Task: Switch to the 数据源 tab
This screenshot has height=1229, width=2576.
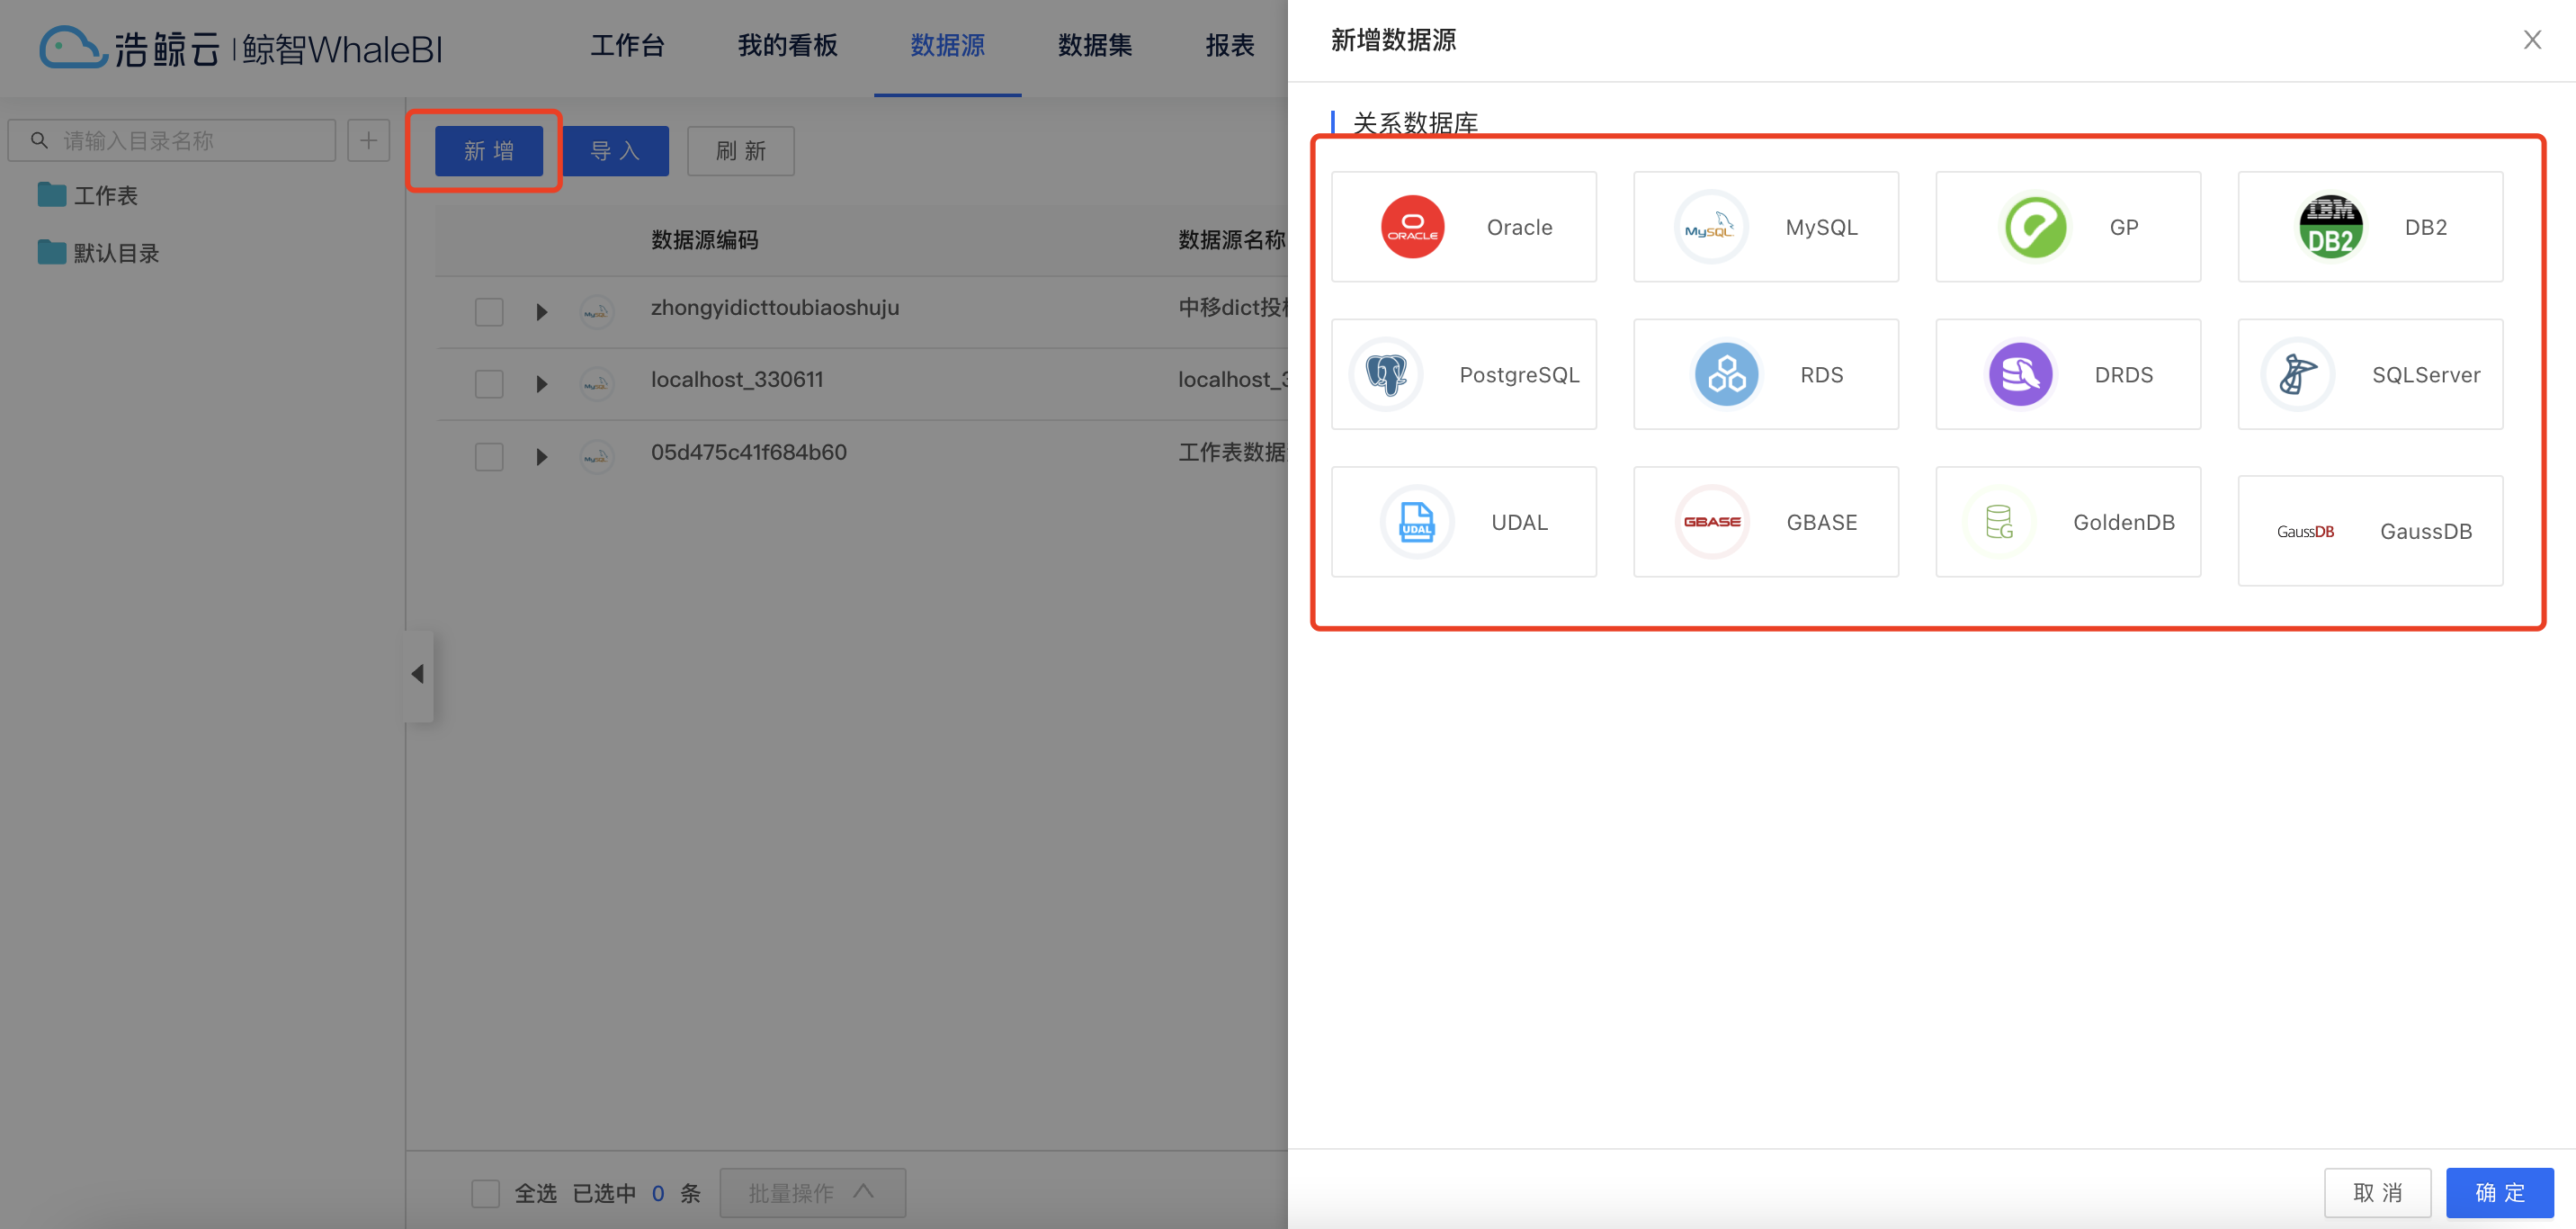Action: pos(947,45)
